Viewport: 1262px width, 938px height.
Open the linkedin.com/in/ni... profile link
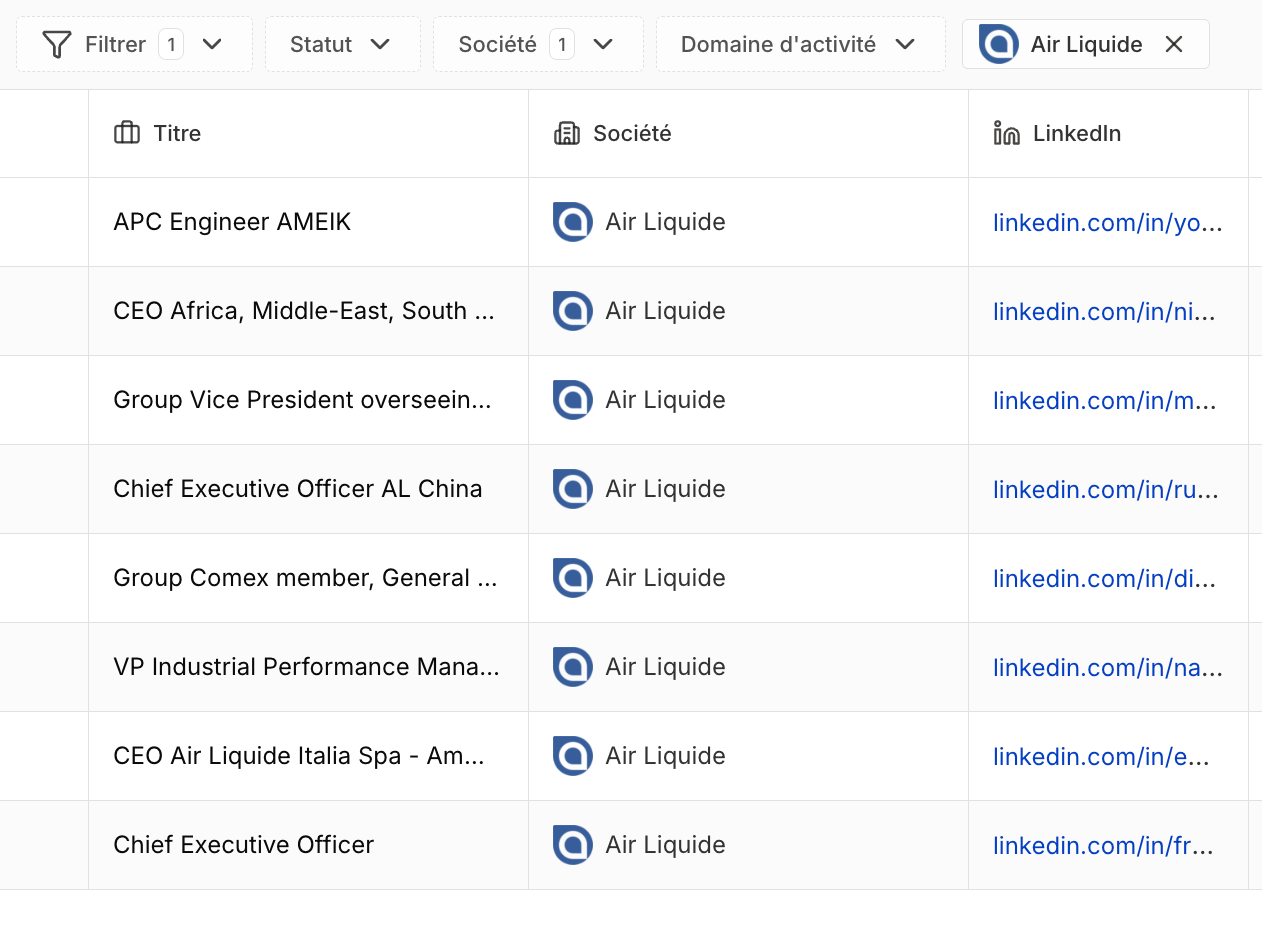(1104, 311)
